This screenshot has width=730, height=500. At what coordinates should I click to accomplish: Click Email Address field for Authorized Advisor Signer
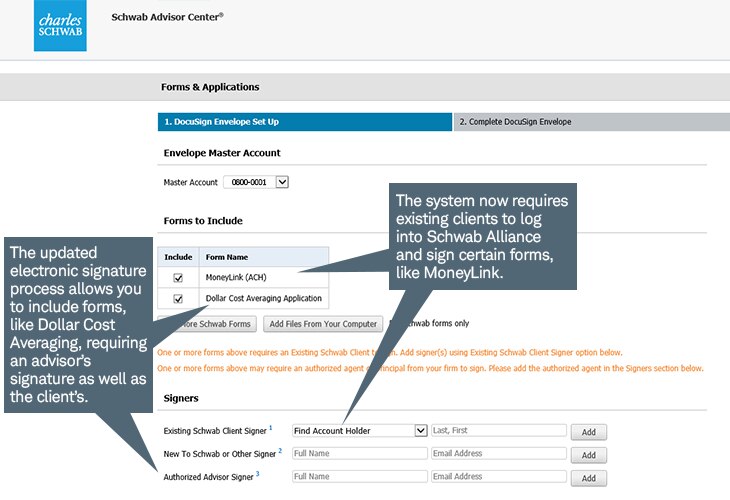[499, 476]
